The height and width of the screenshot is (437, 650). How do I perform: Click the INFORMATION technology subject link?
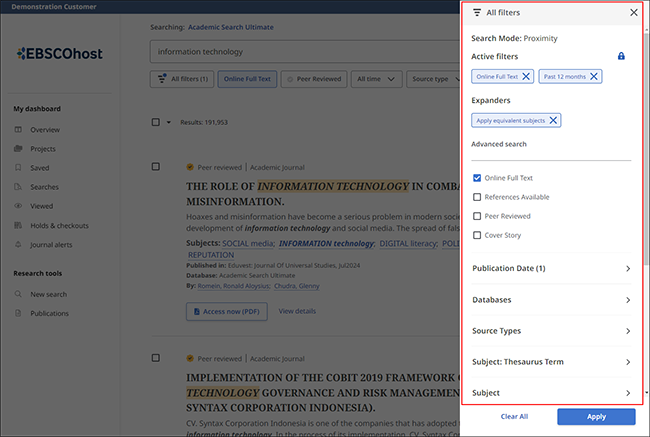coord(326,243)
